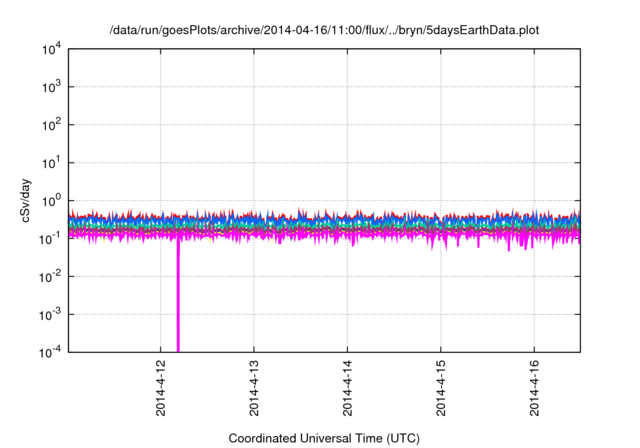Click the 10^0 y-axis tick label

pos(51,201)
